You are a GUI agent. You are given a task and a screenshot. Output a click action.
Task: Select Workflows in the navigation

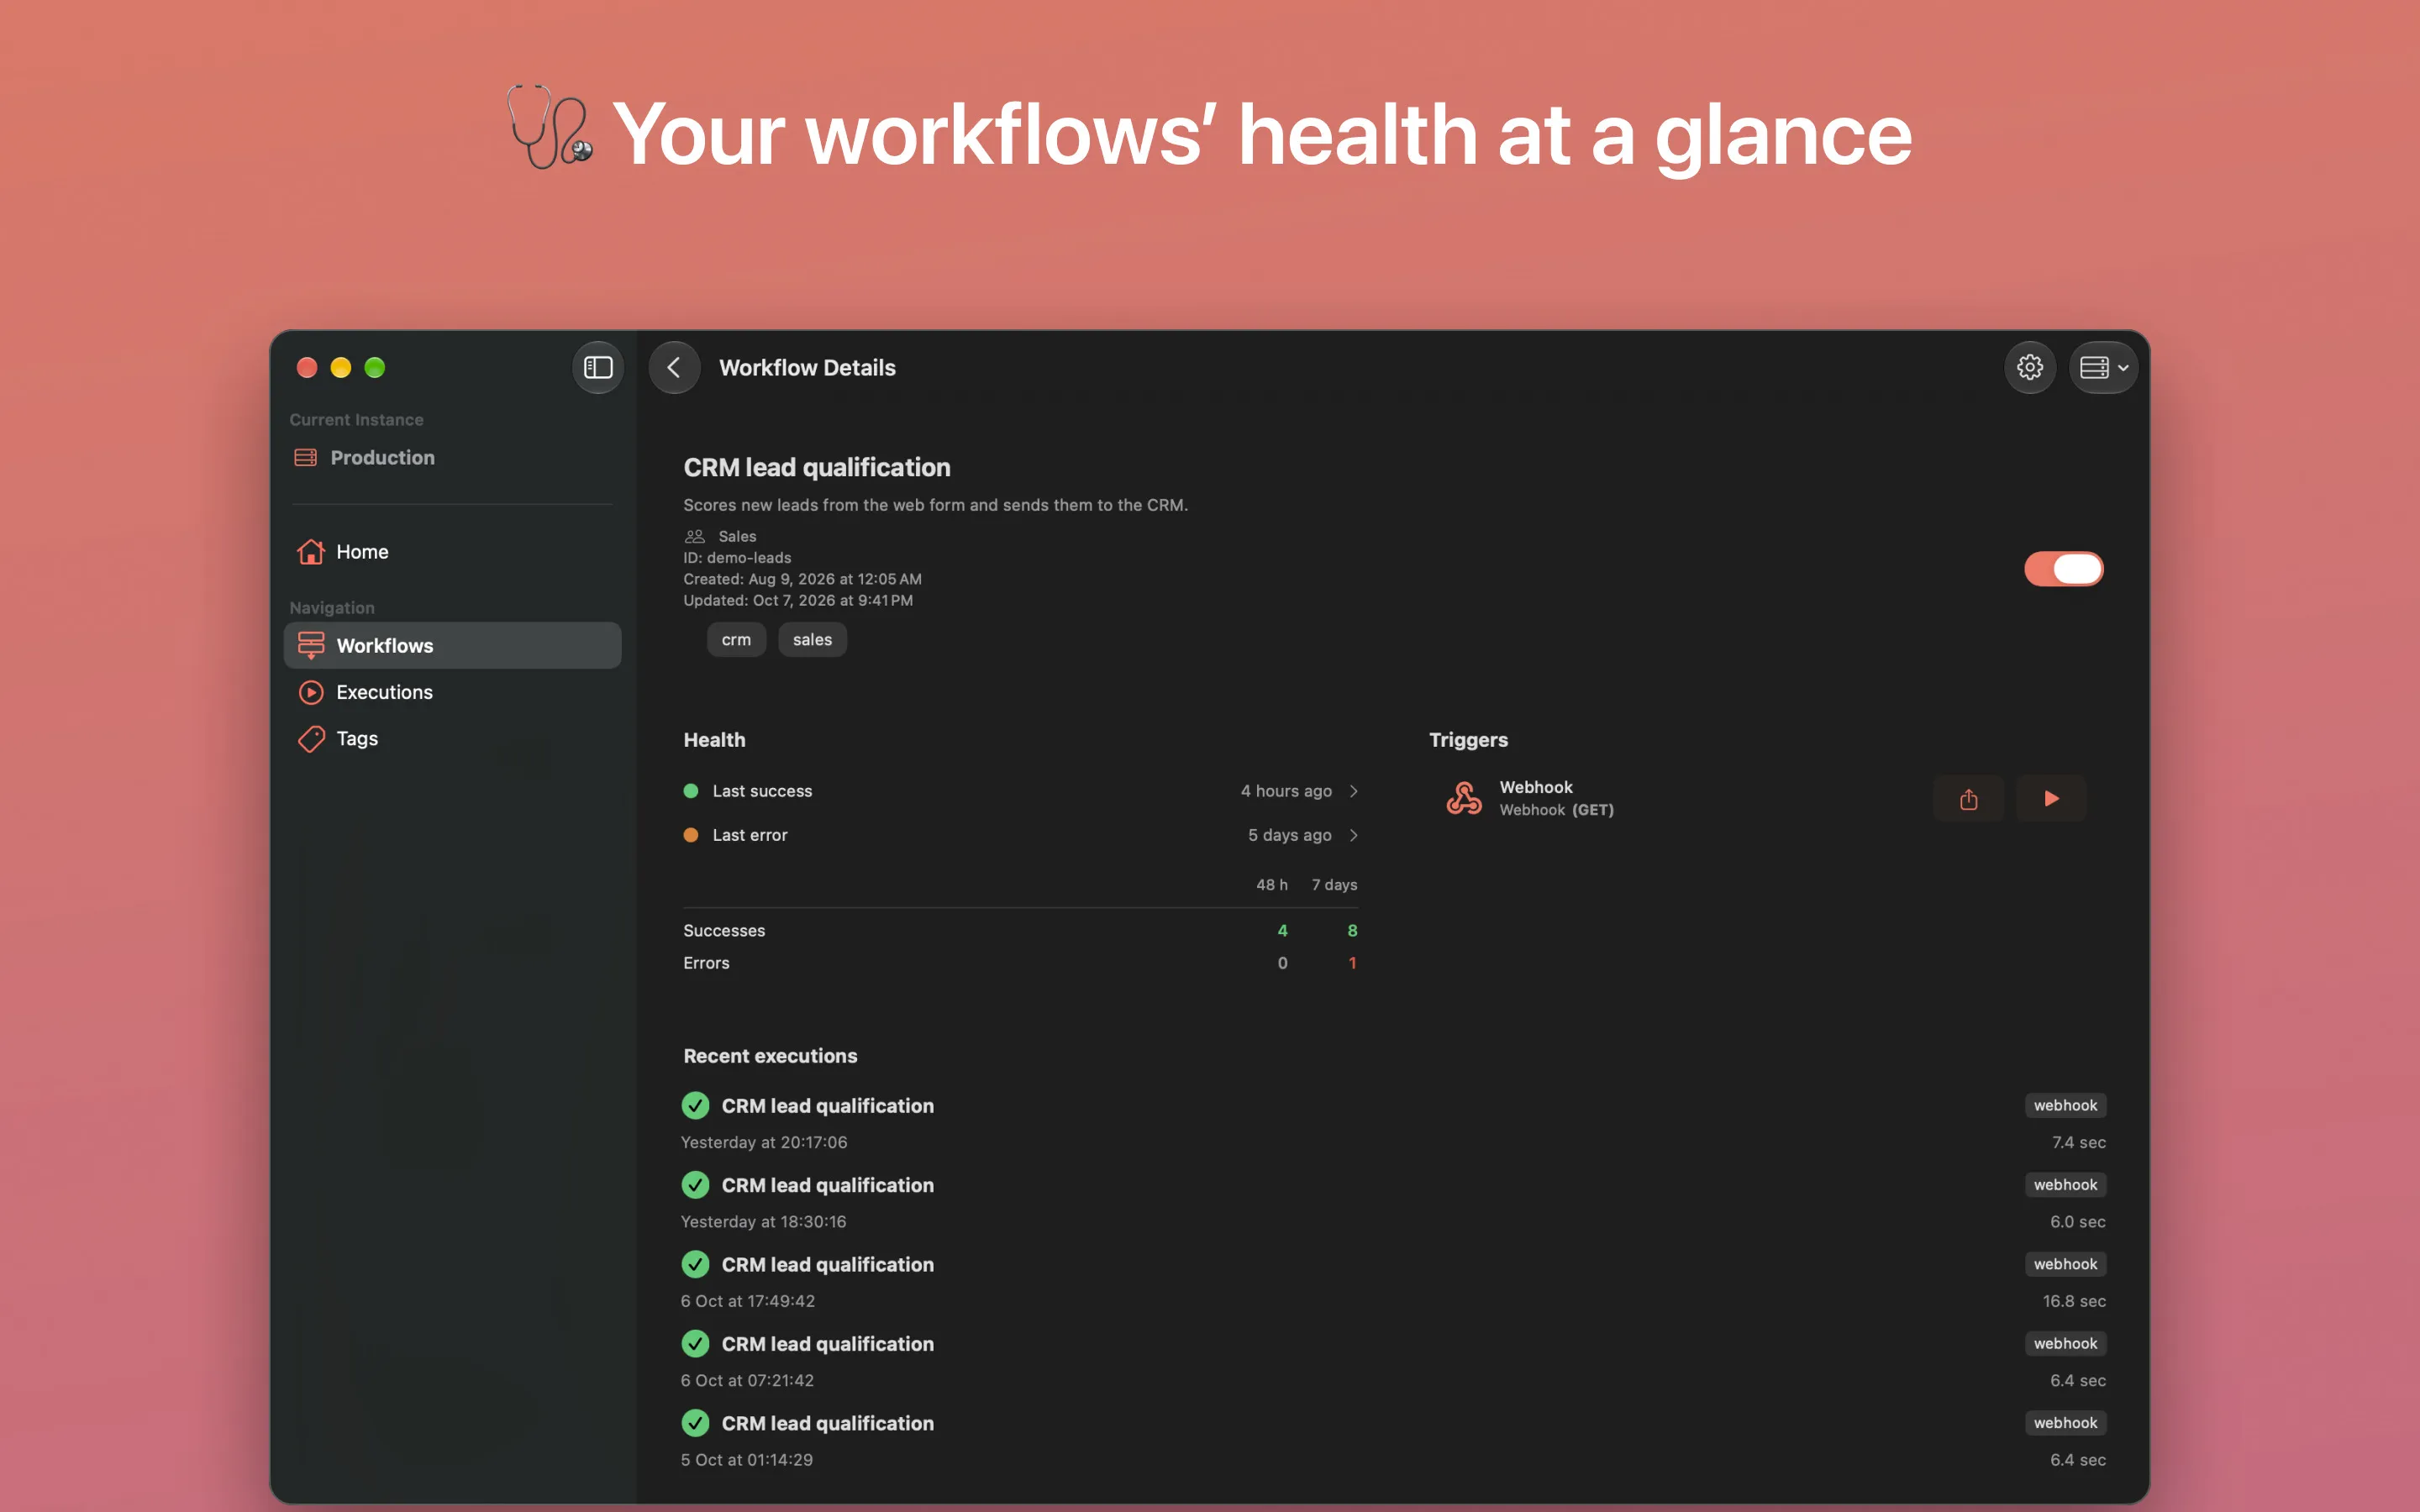452,645
